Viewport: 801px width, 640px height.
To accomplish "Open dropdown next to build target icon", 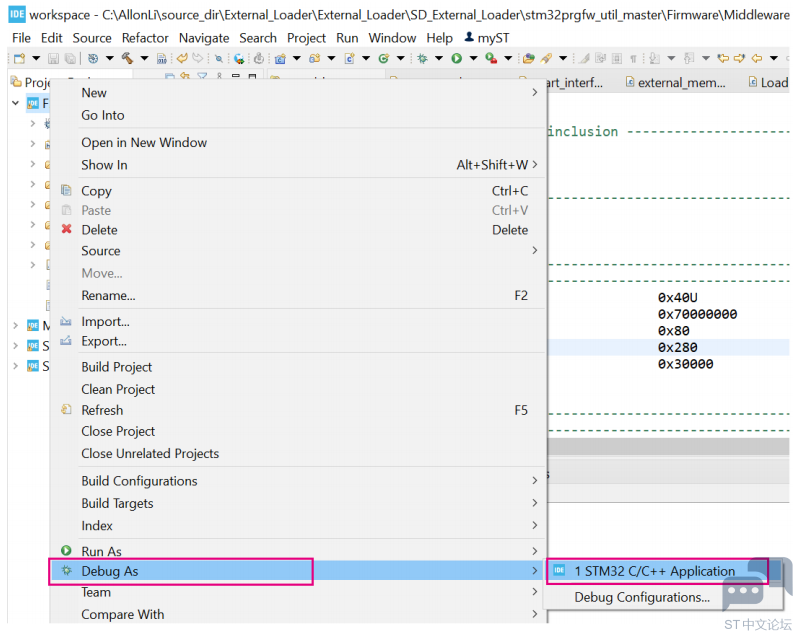I will 109,58.
